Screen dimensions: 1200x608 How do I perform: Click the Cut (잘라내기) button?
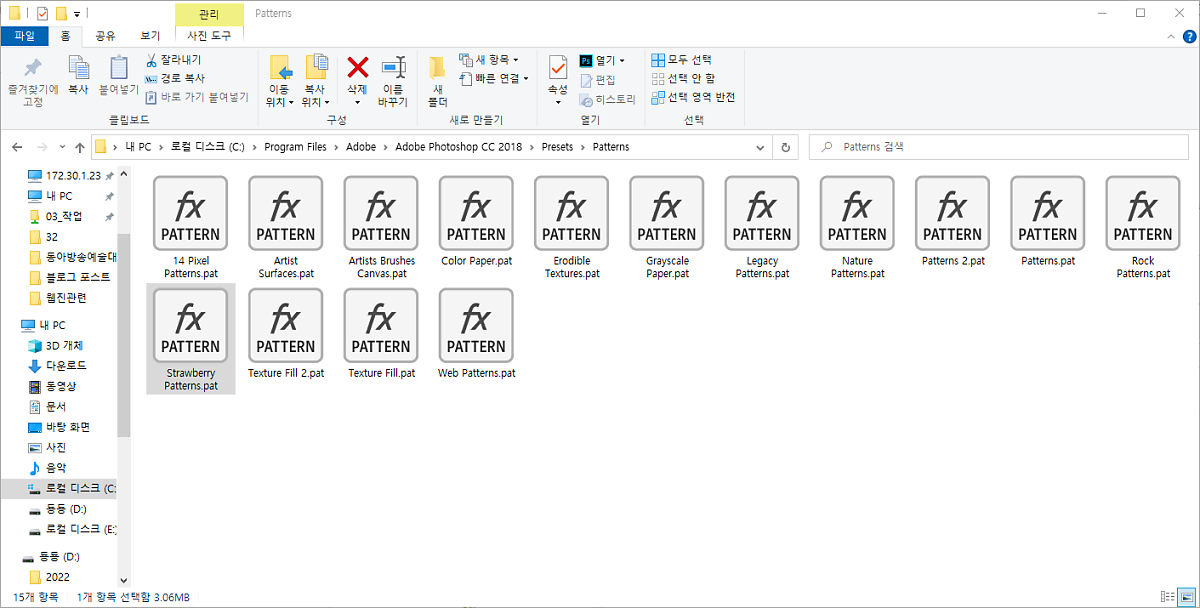[172, 60]
